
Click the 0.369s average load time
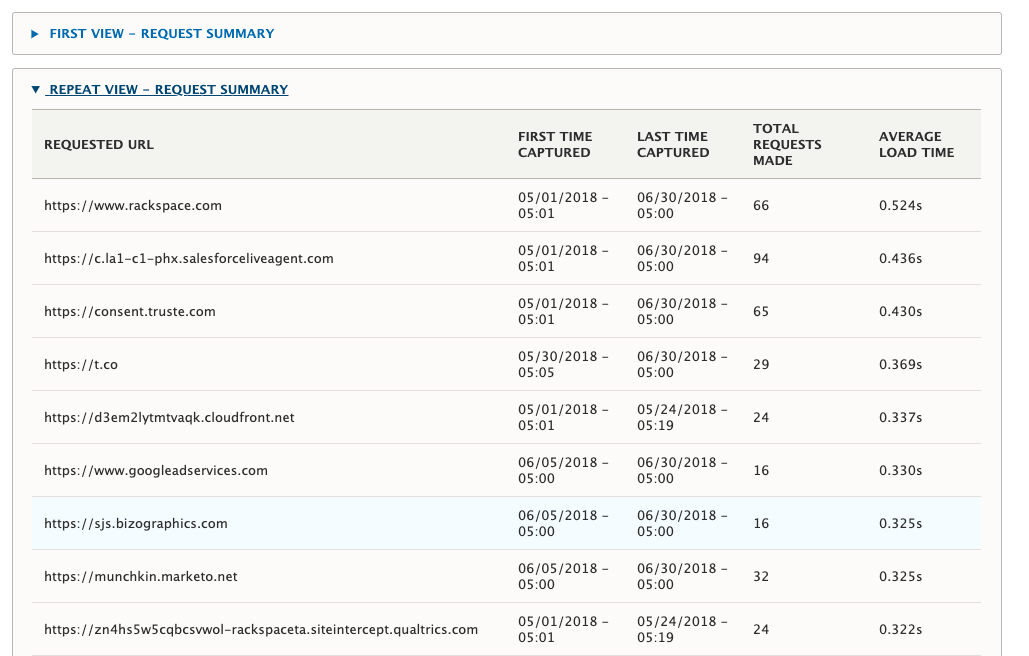900,365
